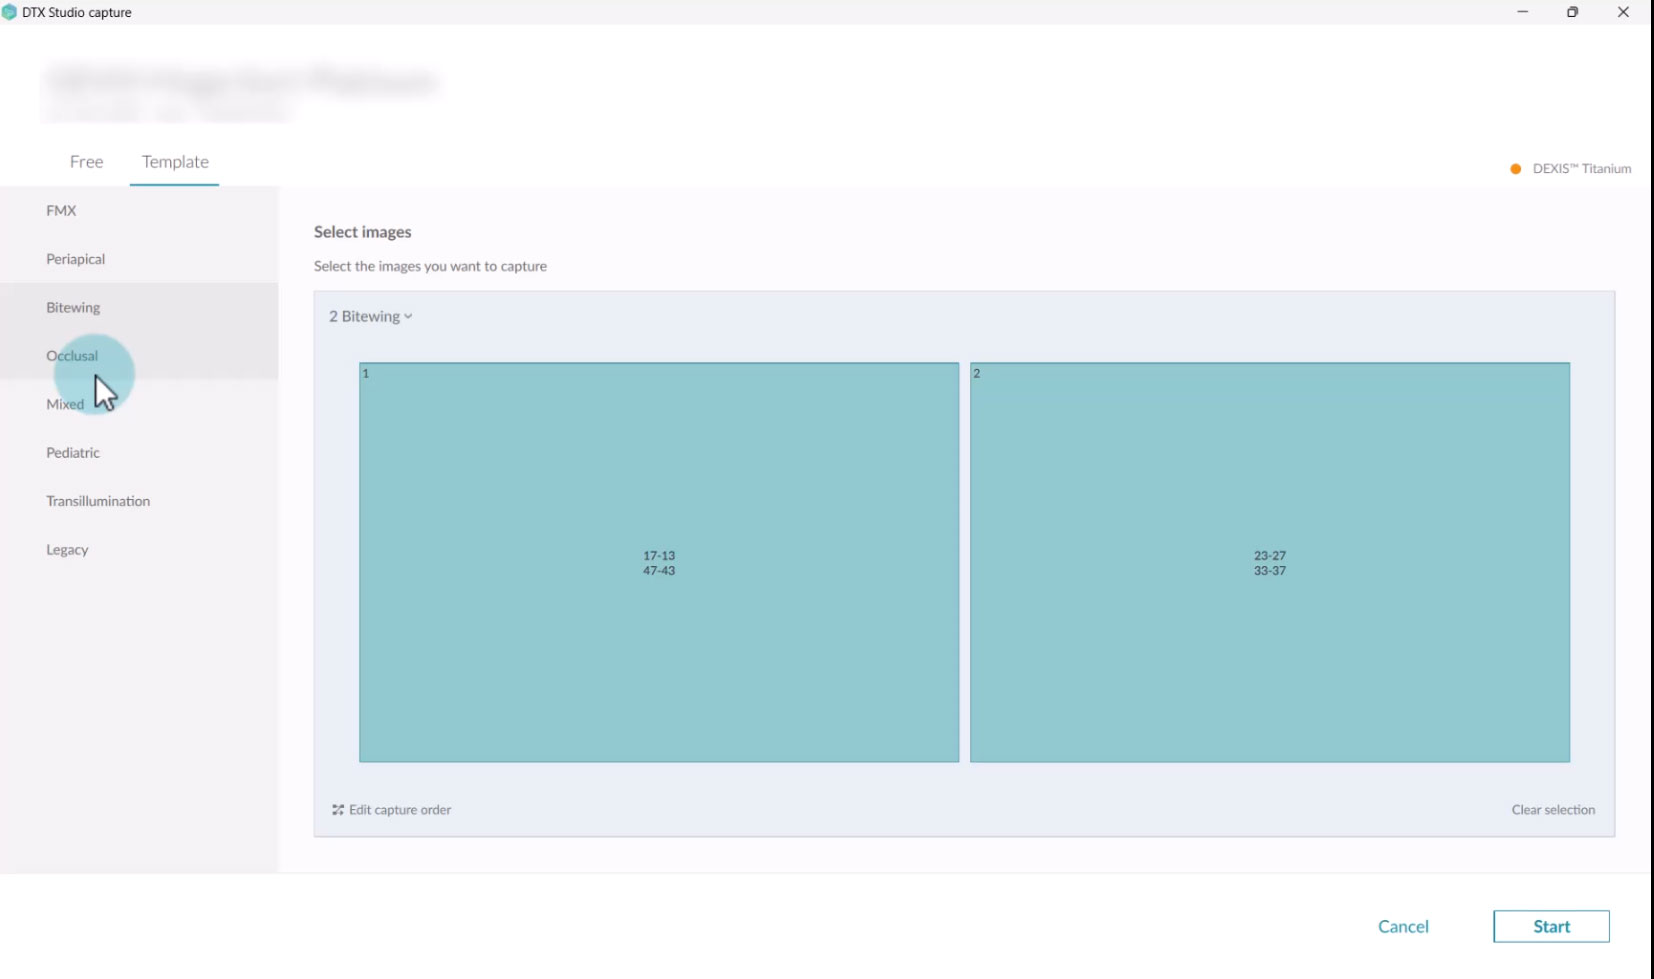The height and width of the screenshot is (979, 1654).
Task: Open the FMX template category
Action: [x=139, y=210]
